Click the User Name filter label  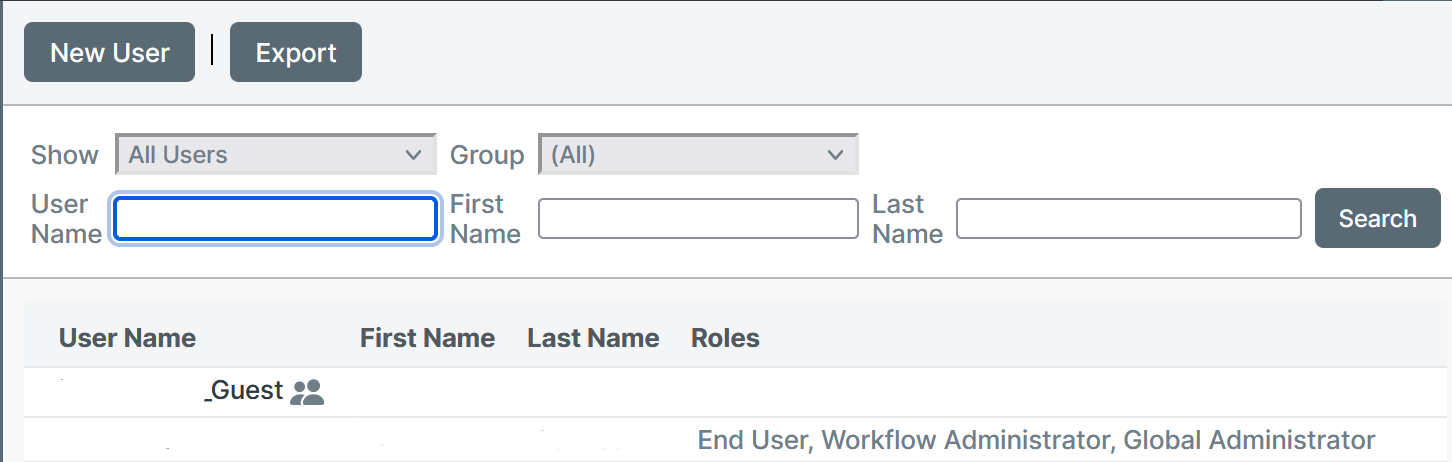tap(66, 219)
